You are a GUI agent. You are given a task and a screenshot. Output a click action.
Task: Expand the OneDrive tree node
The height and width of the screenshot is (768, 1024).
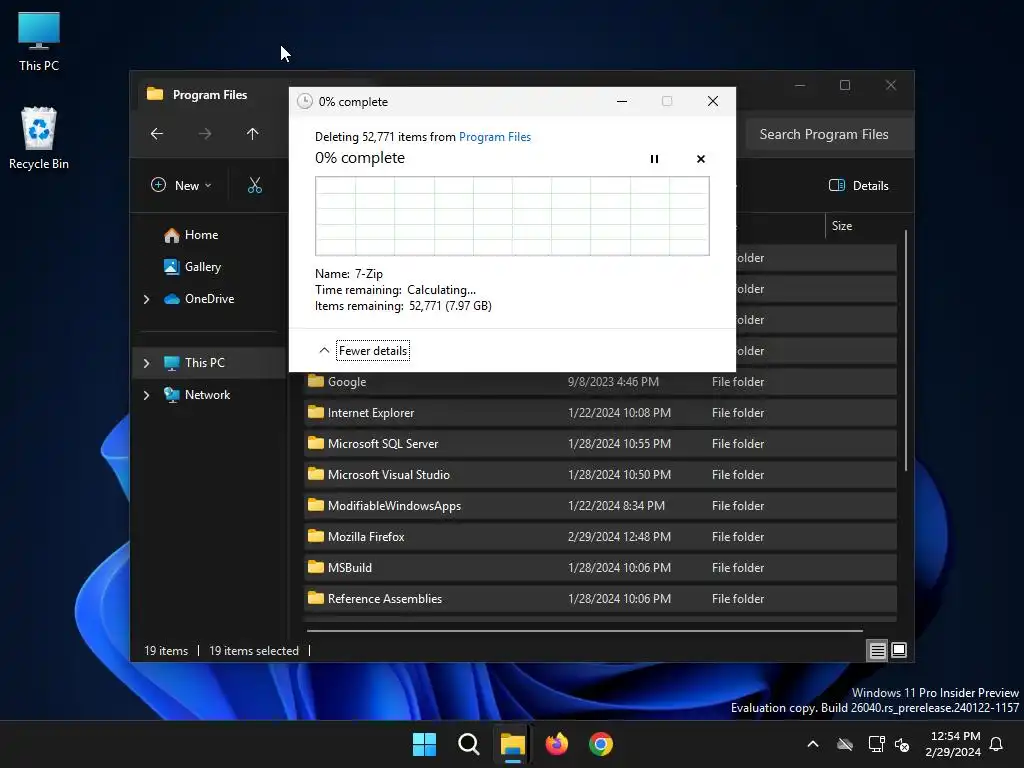146,299
